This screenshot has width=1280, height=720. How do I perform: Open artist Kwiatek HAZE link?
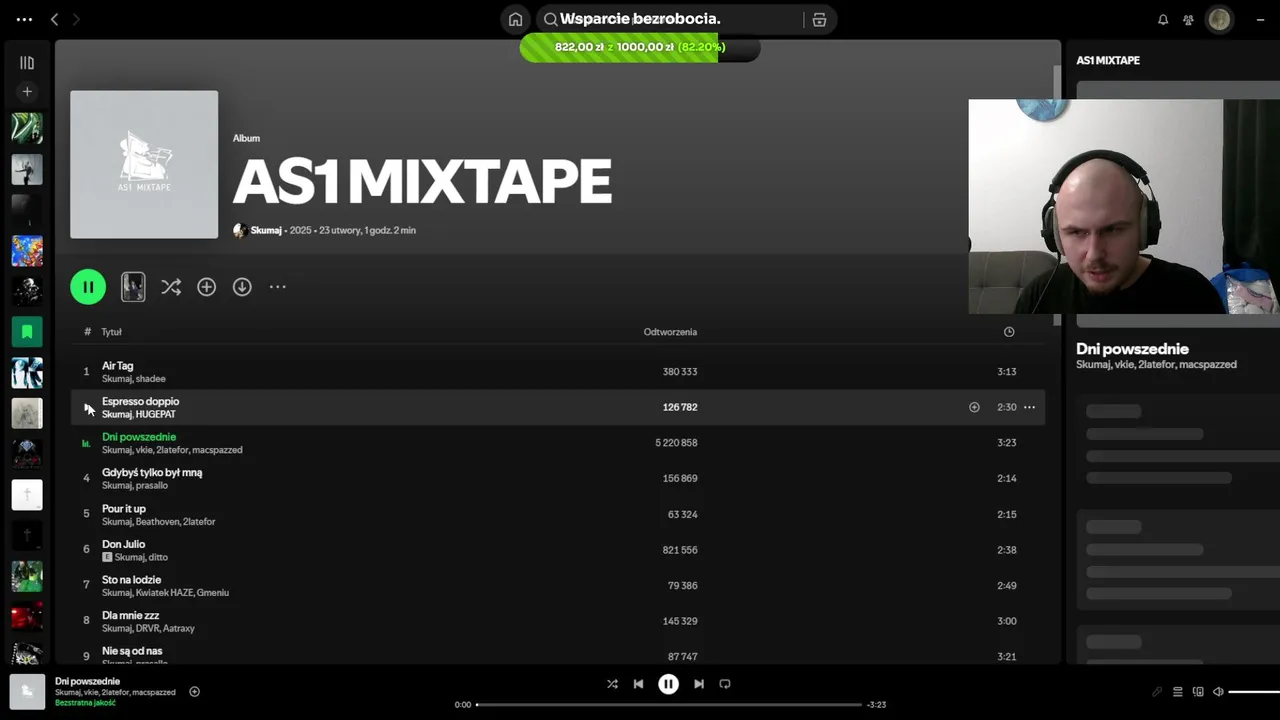164,593
